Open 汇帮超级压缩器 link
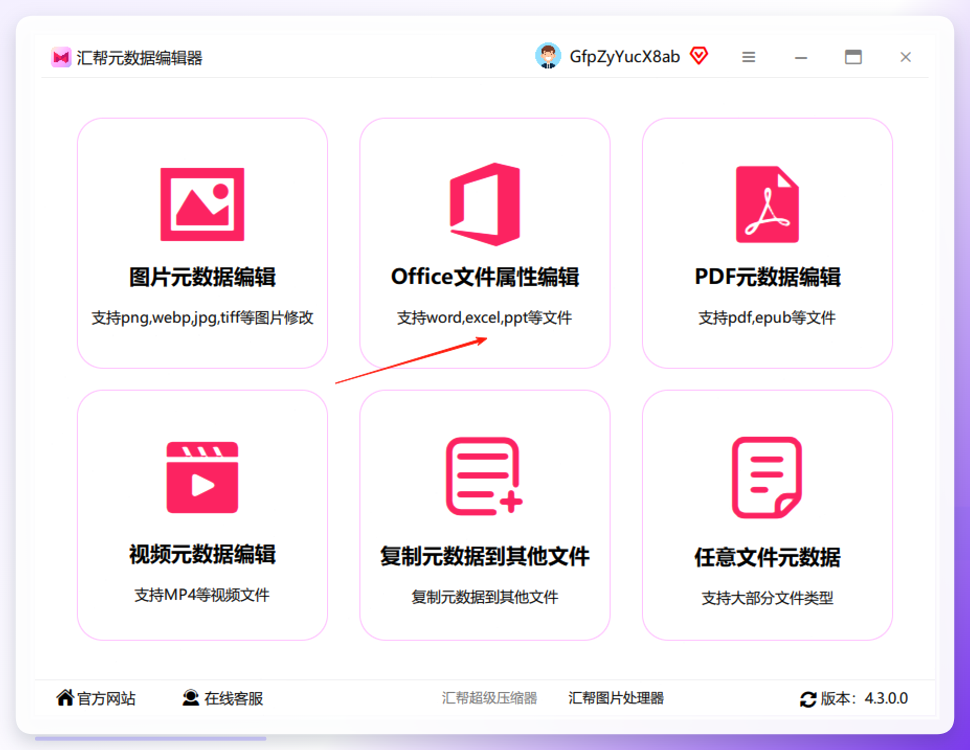Image resolution: width=970 pixels, height=750 pixels. 489,698
